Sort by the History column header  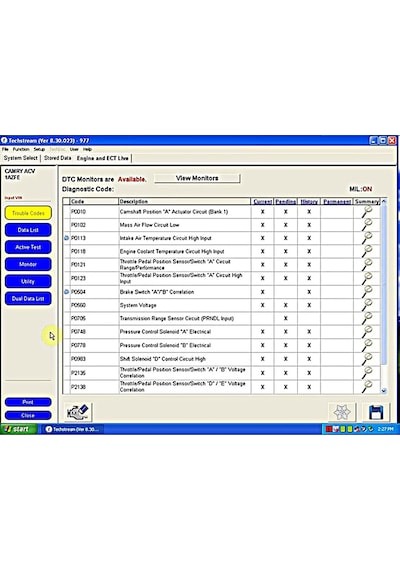click(x=309, y=201)
